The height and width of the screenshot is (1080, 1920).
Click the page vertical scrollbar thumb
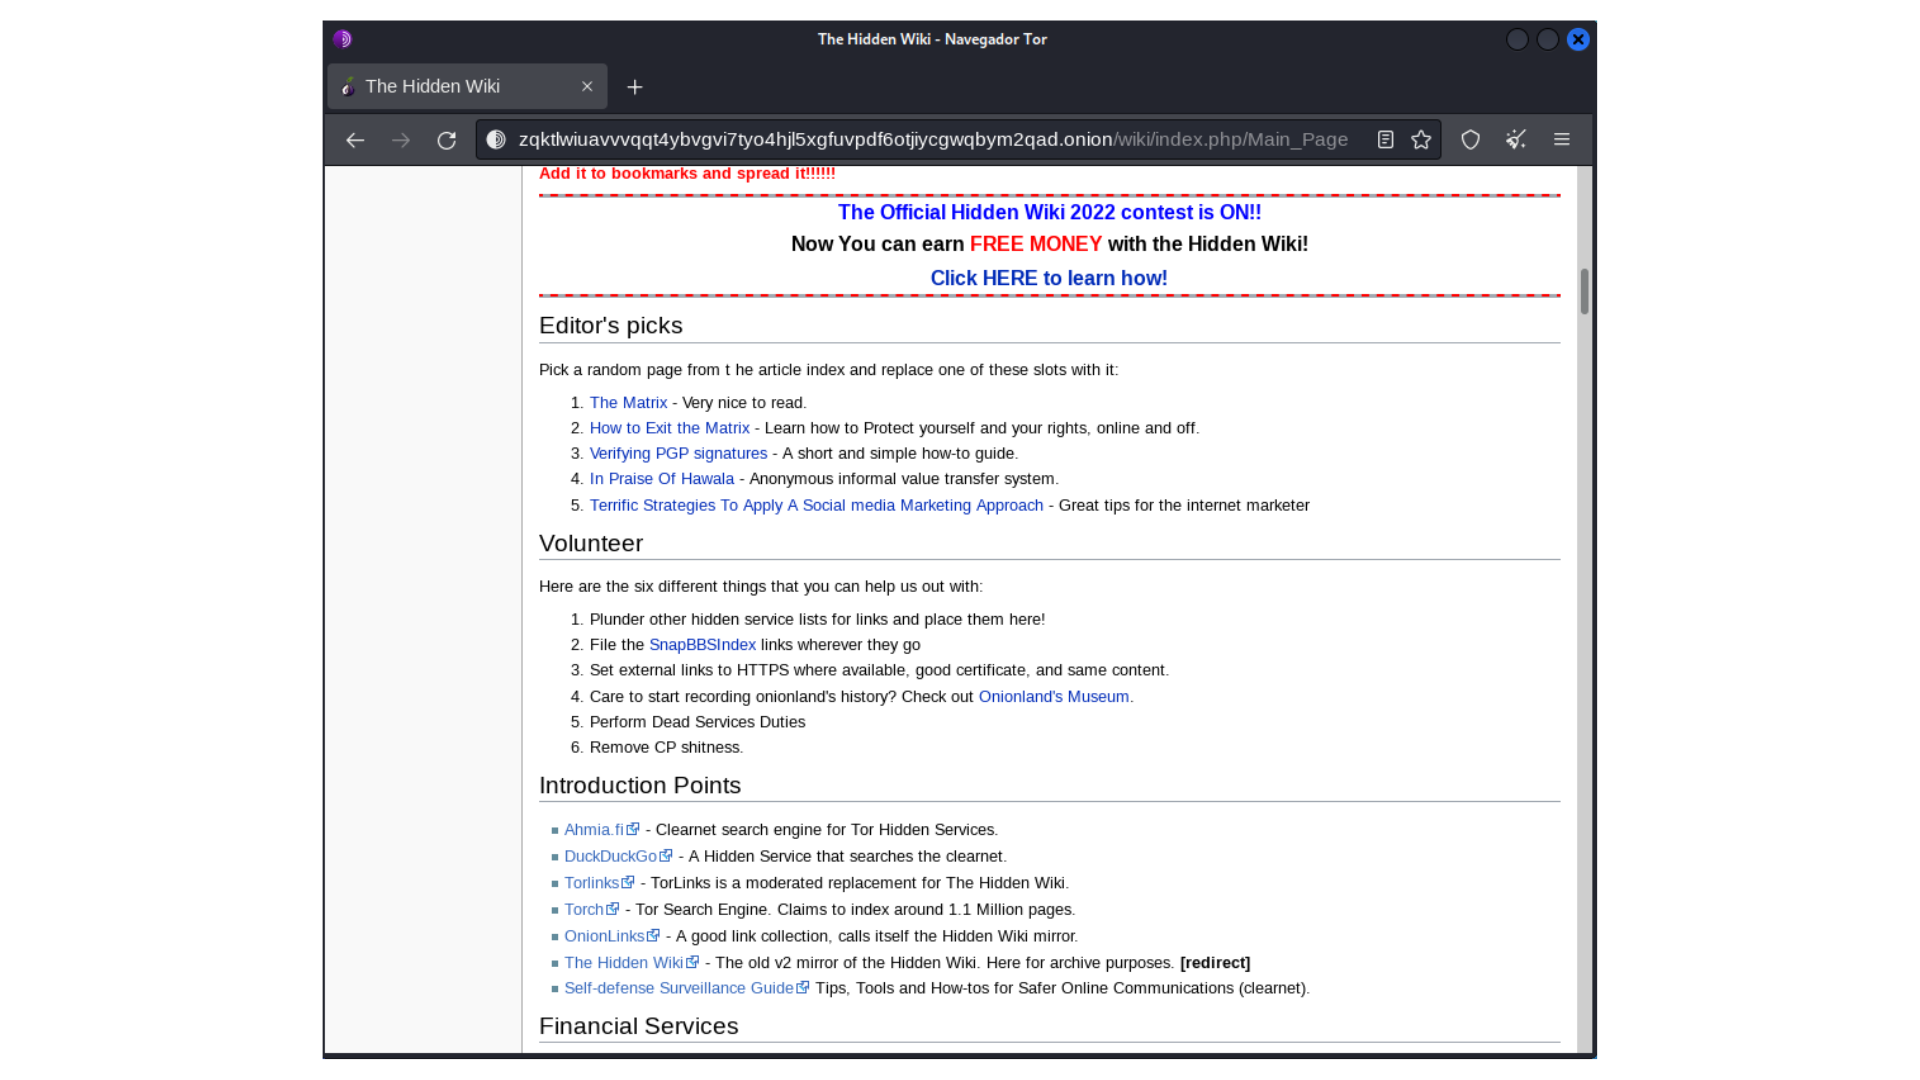coord(1585,291)
